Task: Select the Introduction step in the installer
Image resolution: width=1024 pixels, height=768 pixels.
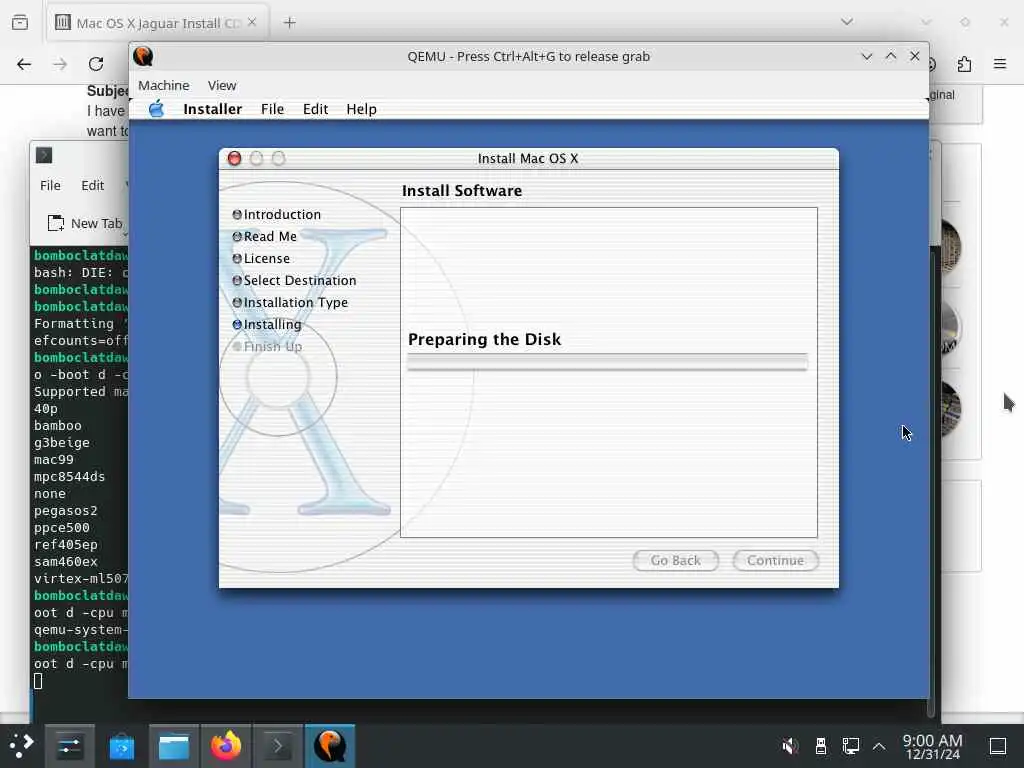Action: 277,215
